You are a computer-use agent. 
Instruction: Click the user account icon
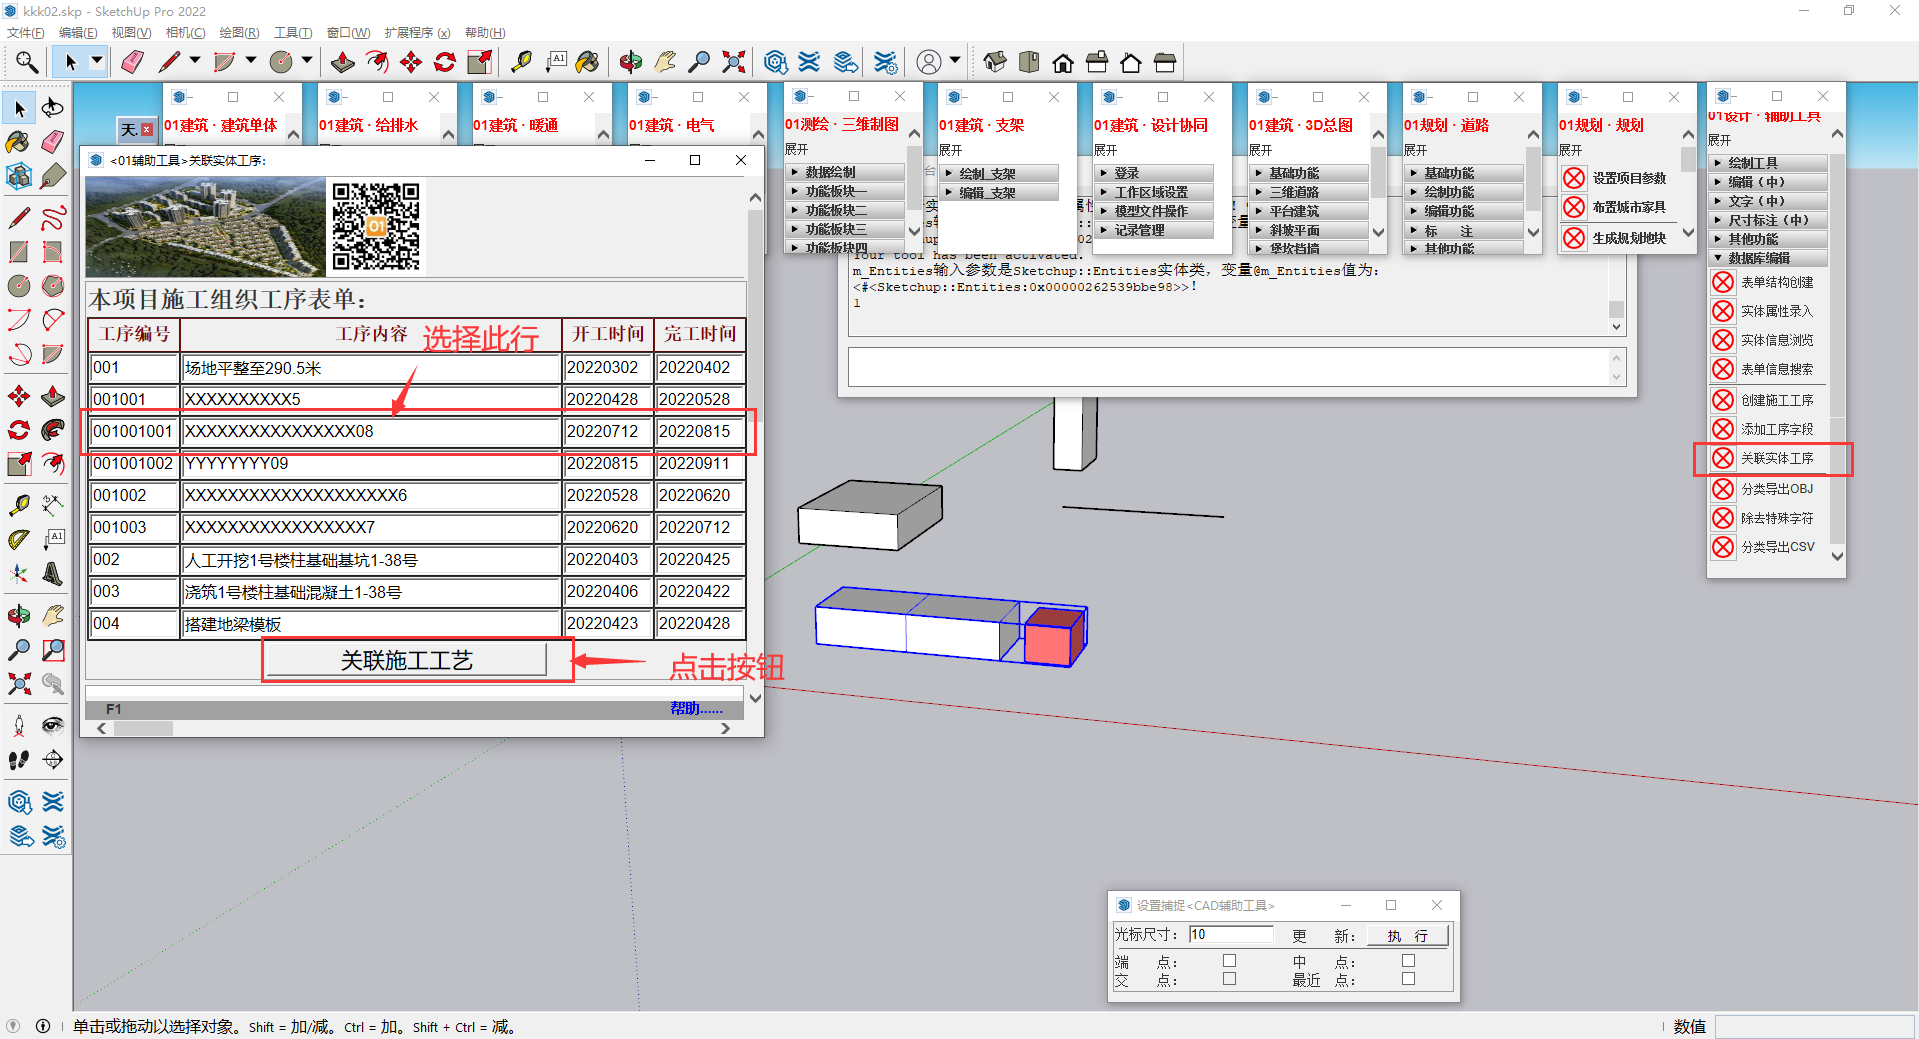[x=929, y=62]
